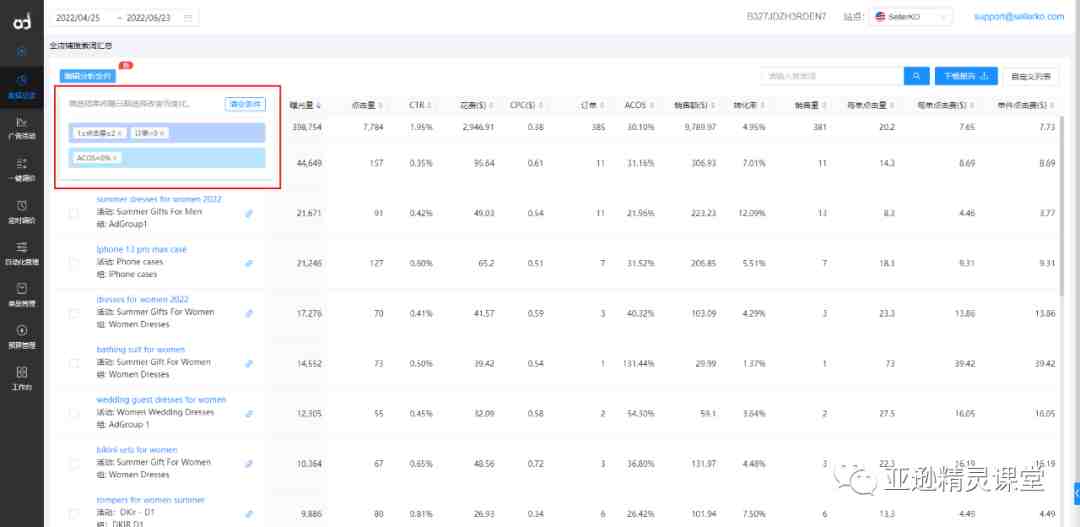Open the end date 2022/06/23 picker
Image resolution: width=1080 pixels, height=527 pixels.
[x=148, y=18]
